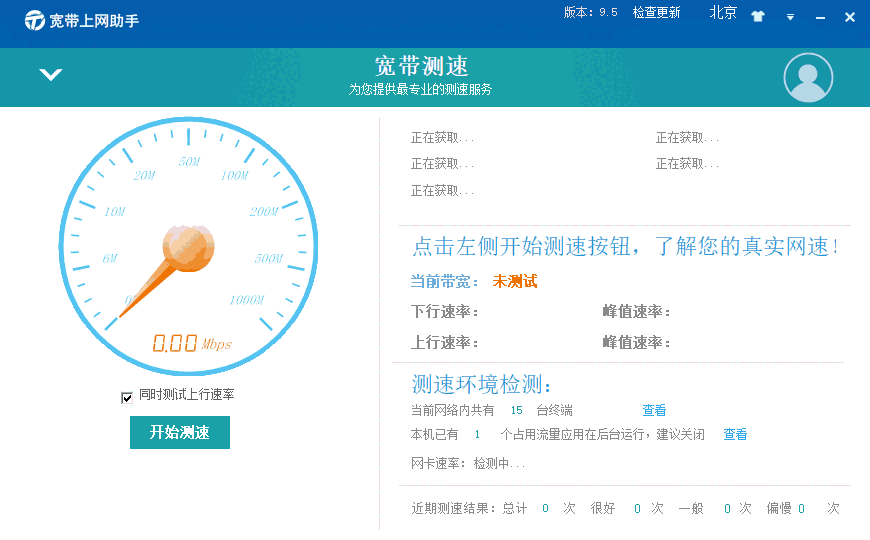Viewport: 870px width, 540px height.
Task: Click the 版本: 9.5 version text
Action: coord(590,13)
